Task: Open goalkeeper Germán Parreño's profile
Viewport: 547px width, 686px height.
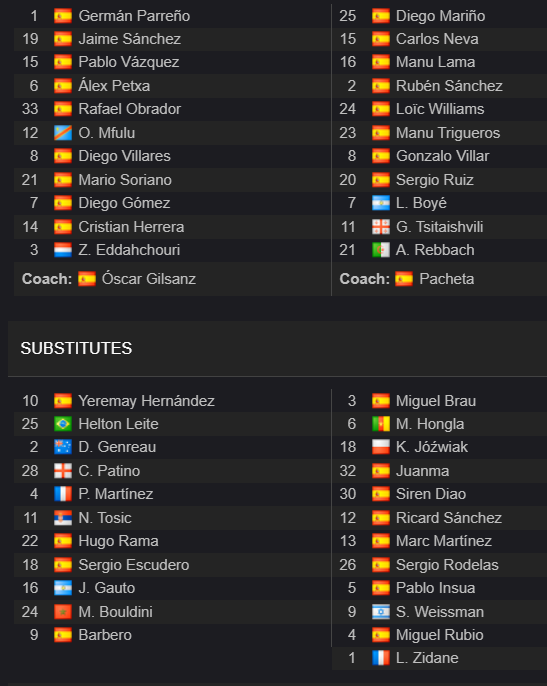Action: click(134, 16)
